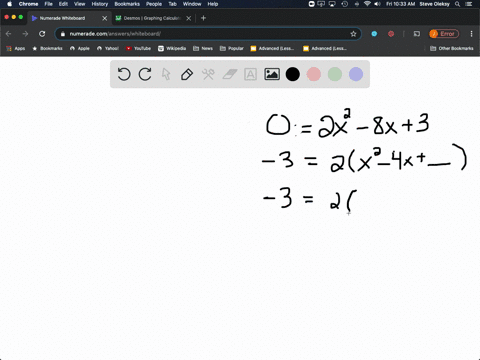Open the Wikipedia bookmark
Viewport: 480px width, 360px height.
point(172,48)
